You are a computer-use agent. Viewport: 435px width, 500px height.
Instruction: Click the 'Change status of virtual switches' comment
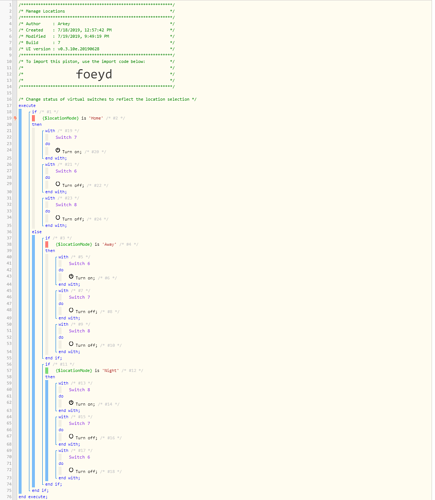pos(108,99)
